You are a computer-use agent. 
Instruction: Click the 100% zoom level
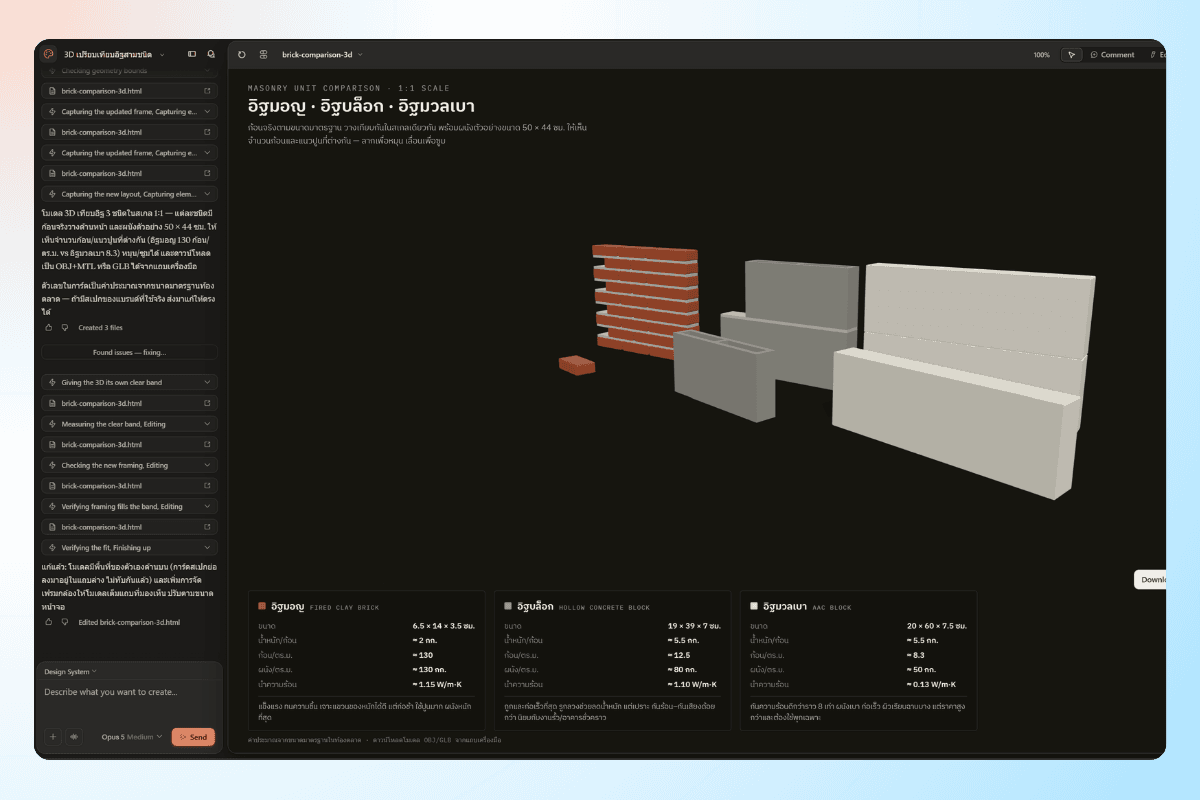[1042, 55]
